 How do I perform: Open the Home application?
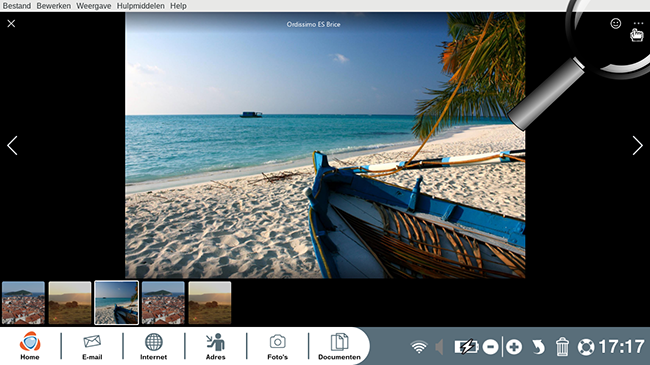click(x=30, y=346)
